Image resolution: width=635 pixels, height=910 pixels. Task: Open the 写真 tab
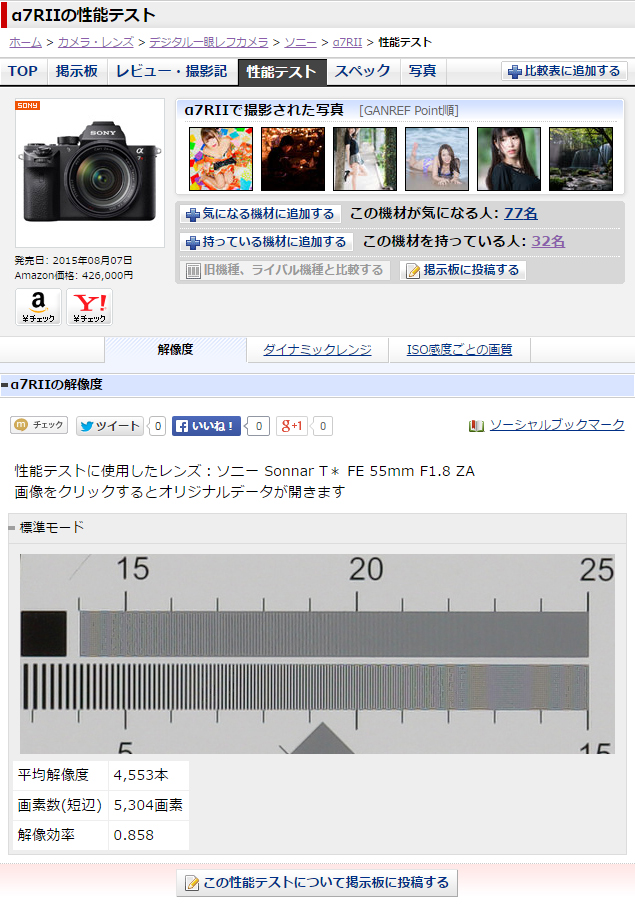423,71
